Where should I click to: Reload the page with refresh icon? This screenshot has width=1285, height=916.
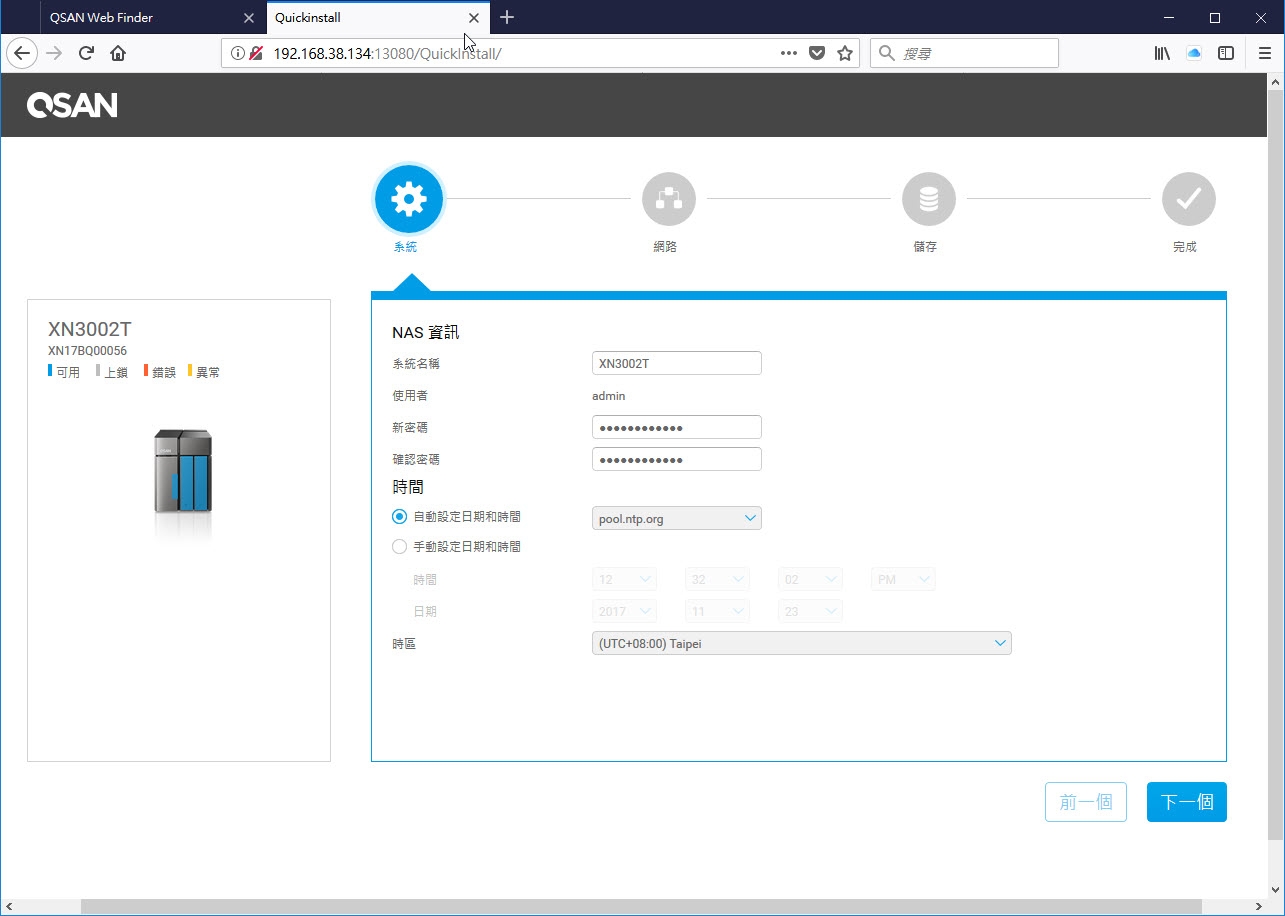pyautogui.click(x=86, y=53)
